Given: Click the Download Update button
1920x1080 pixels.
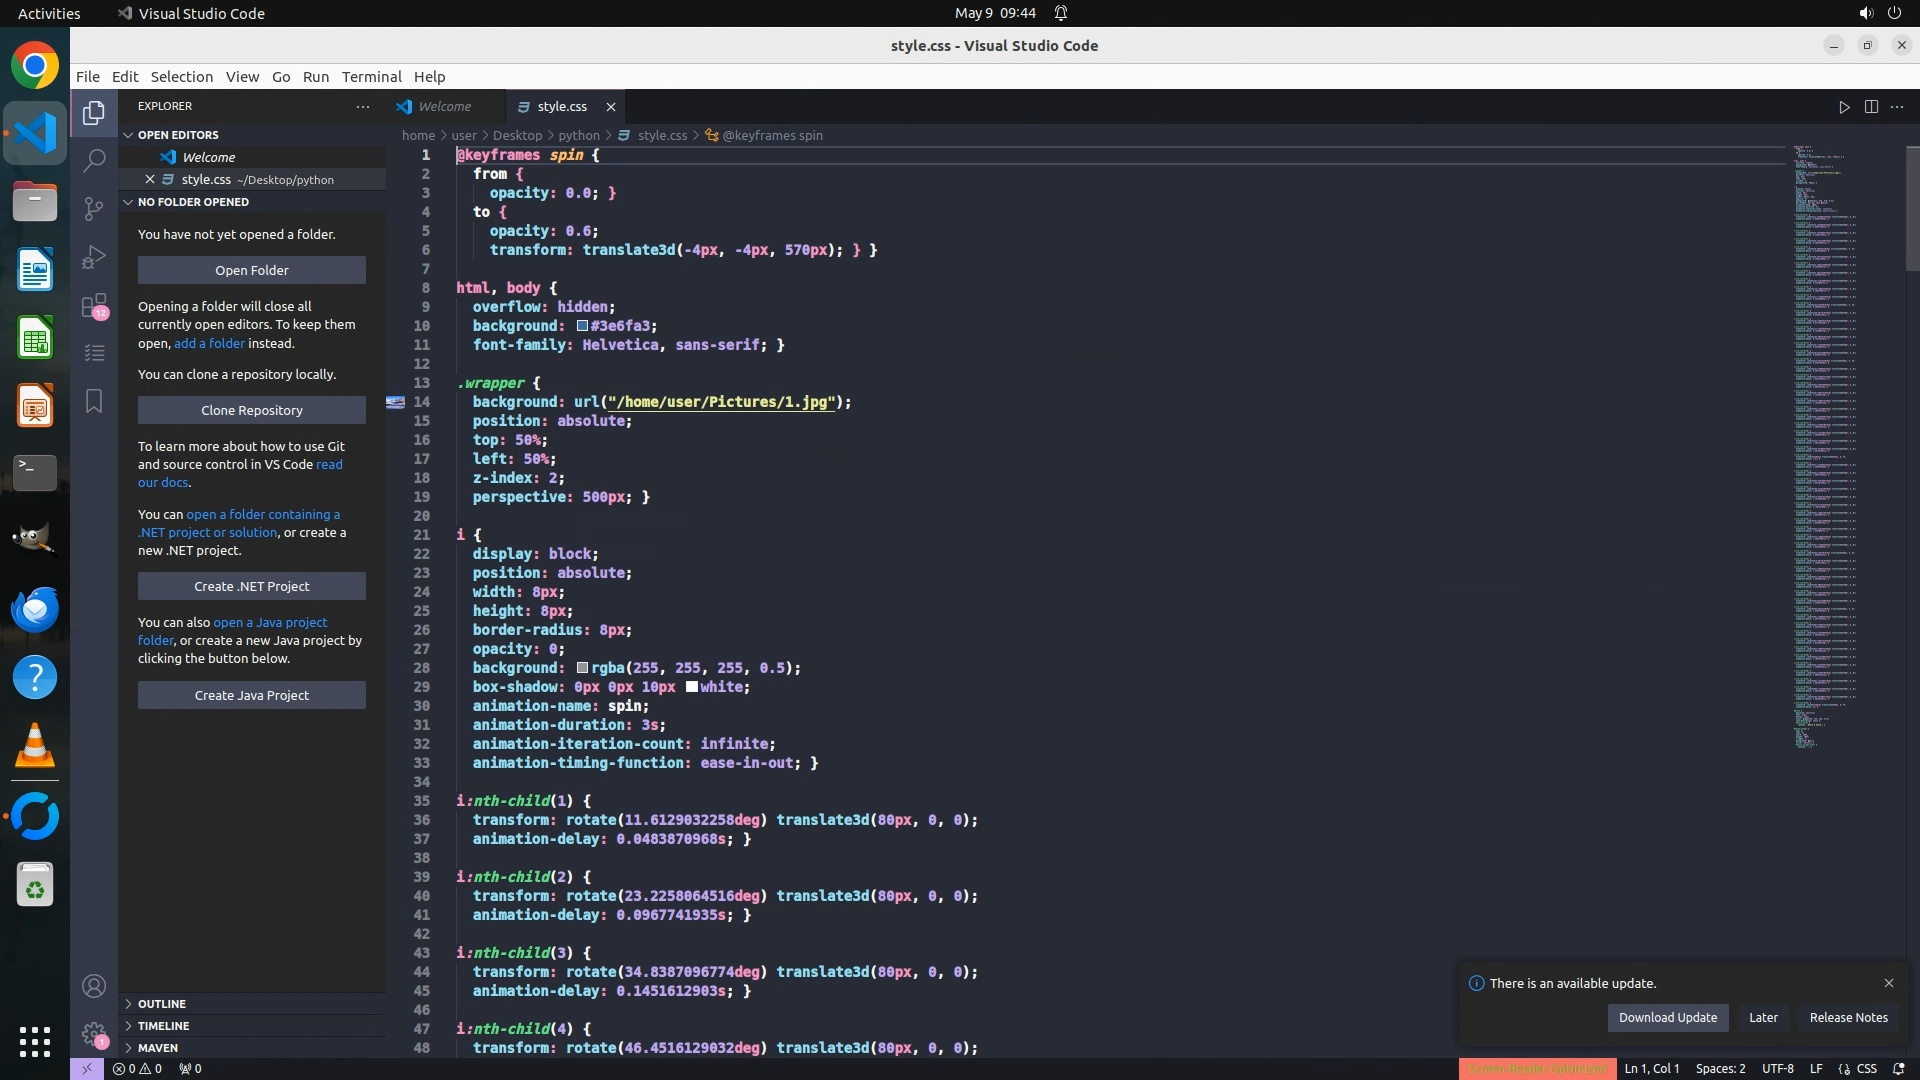Looking at the screenshot, I should (1667, 1018).
